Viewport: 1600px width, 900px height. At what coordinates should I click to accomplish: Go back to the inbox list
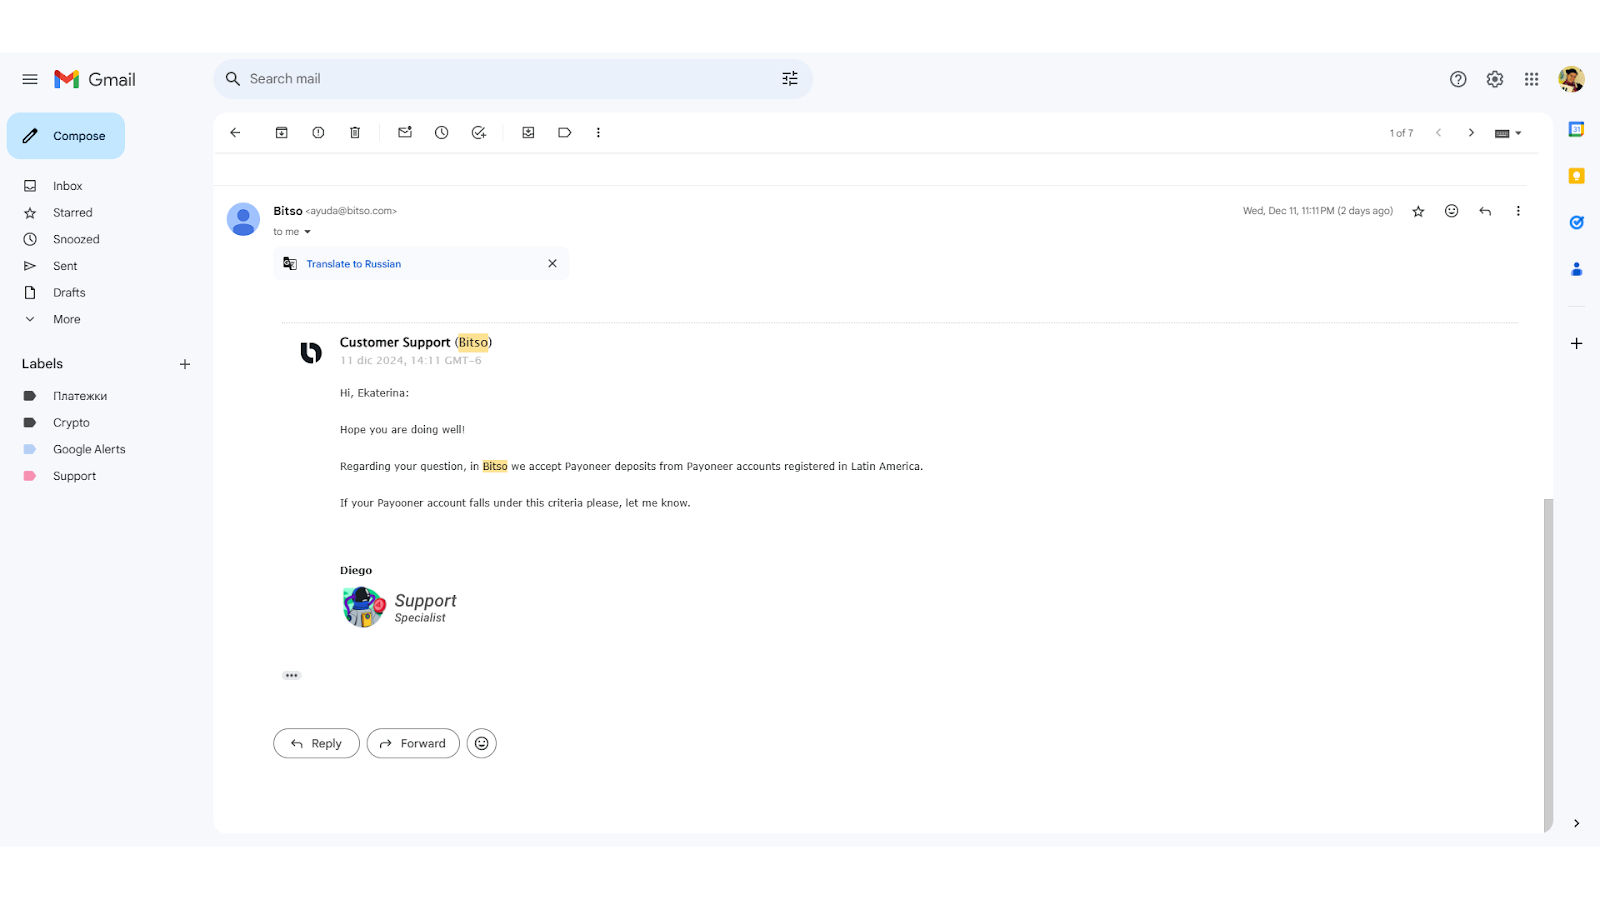(x=235, y=133)
